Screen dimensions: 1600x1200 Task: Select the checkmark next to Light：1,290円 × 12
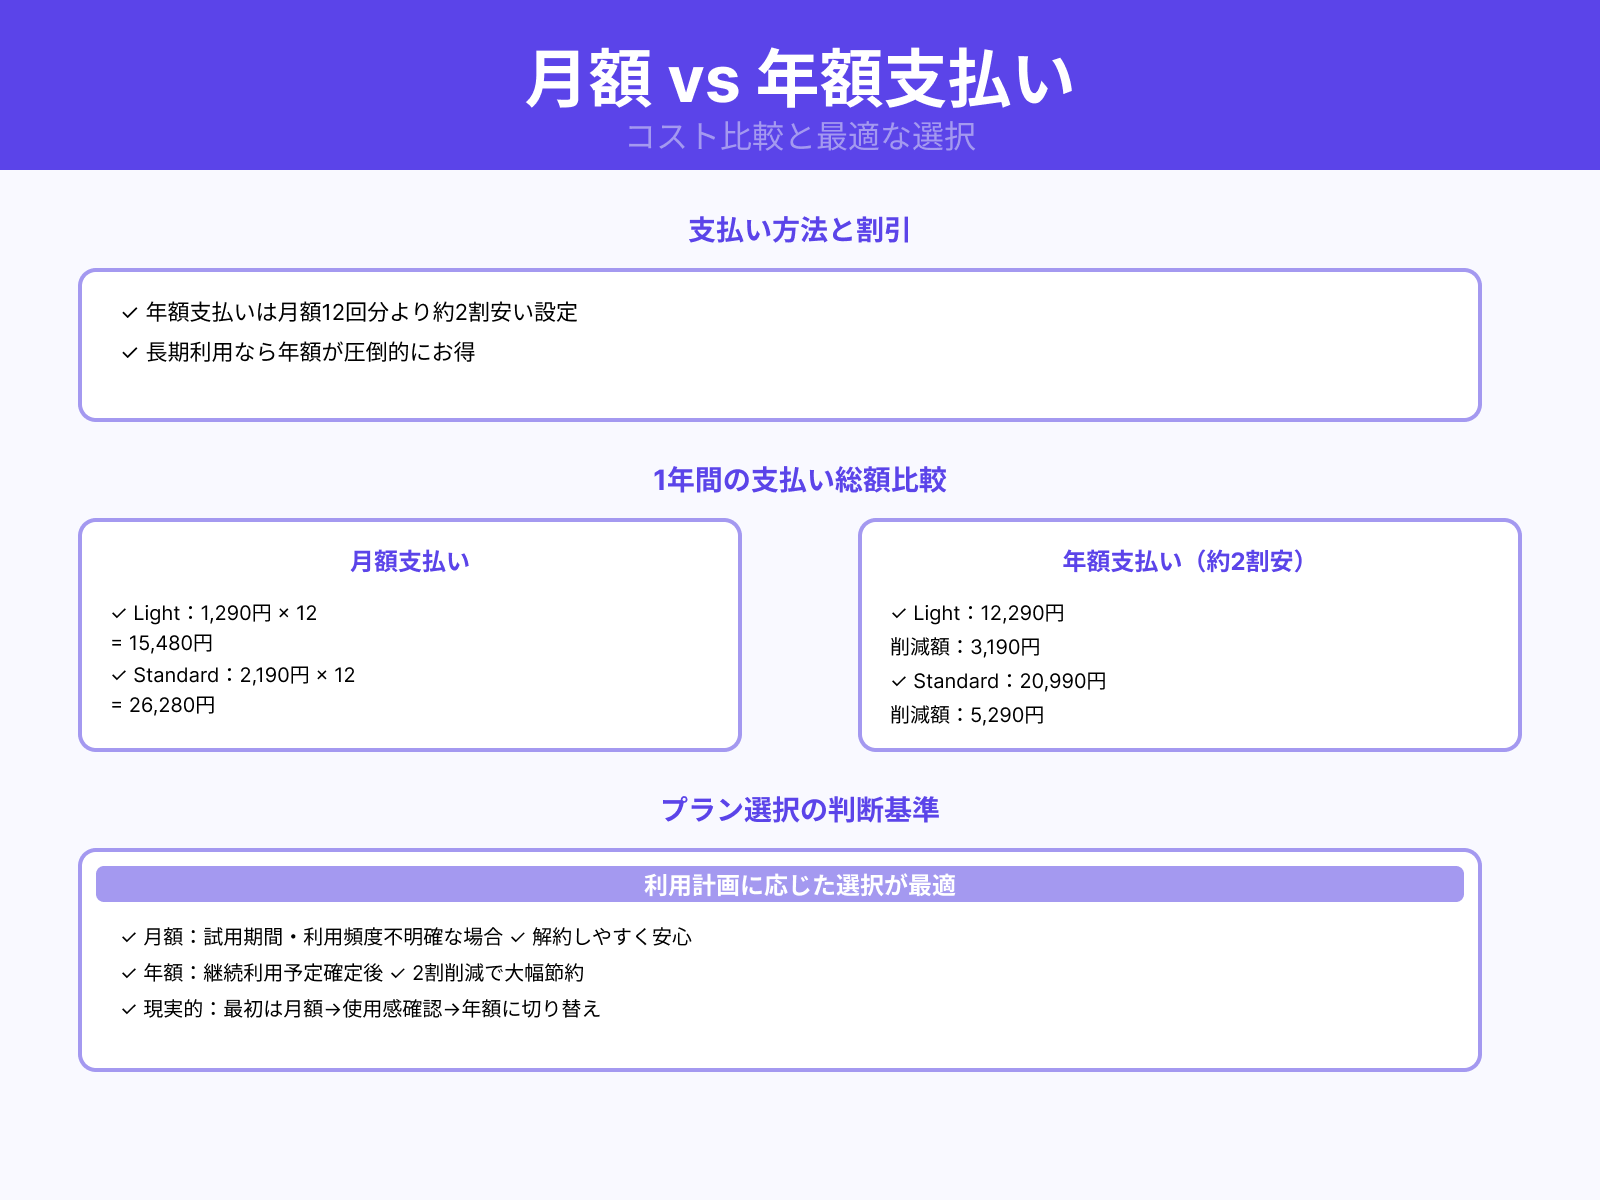tap(117, 612)
